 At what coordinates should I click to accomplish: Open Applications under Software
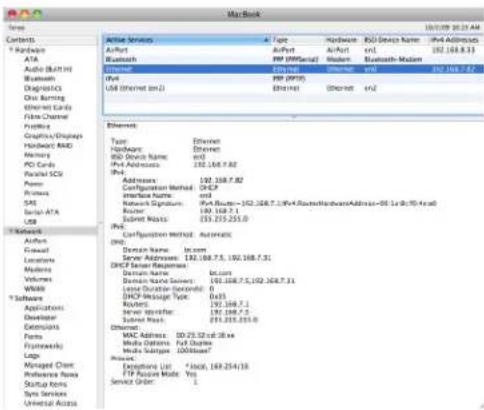(44, 308)
